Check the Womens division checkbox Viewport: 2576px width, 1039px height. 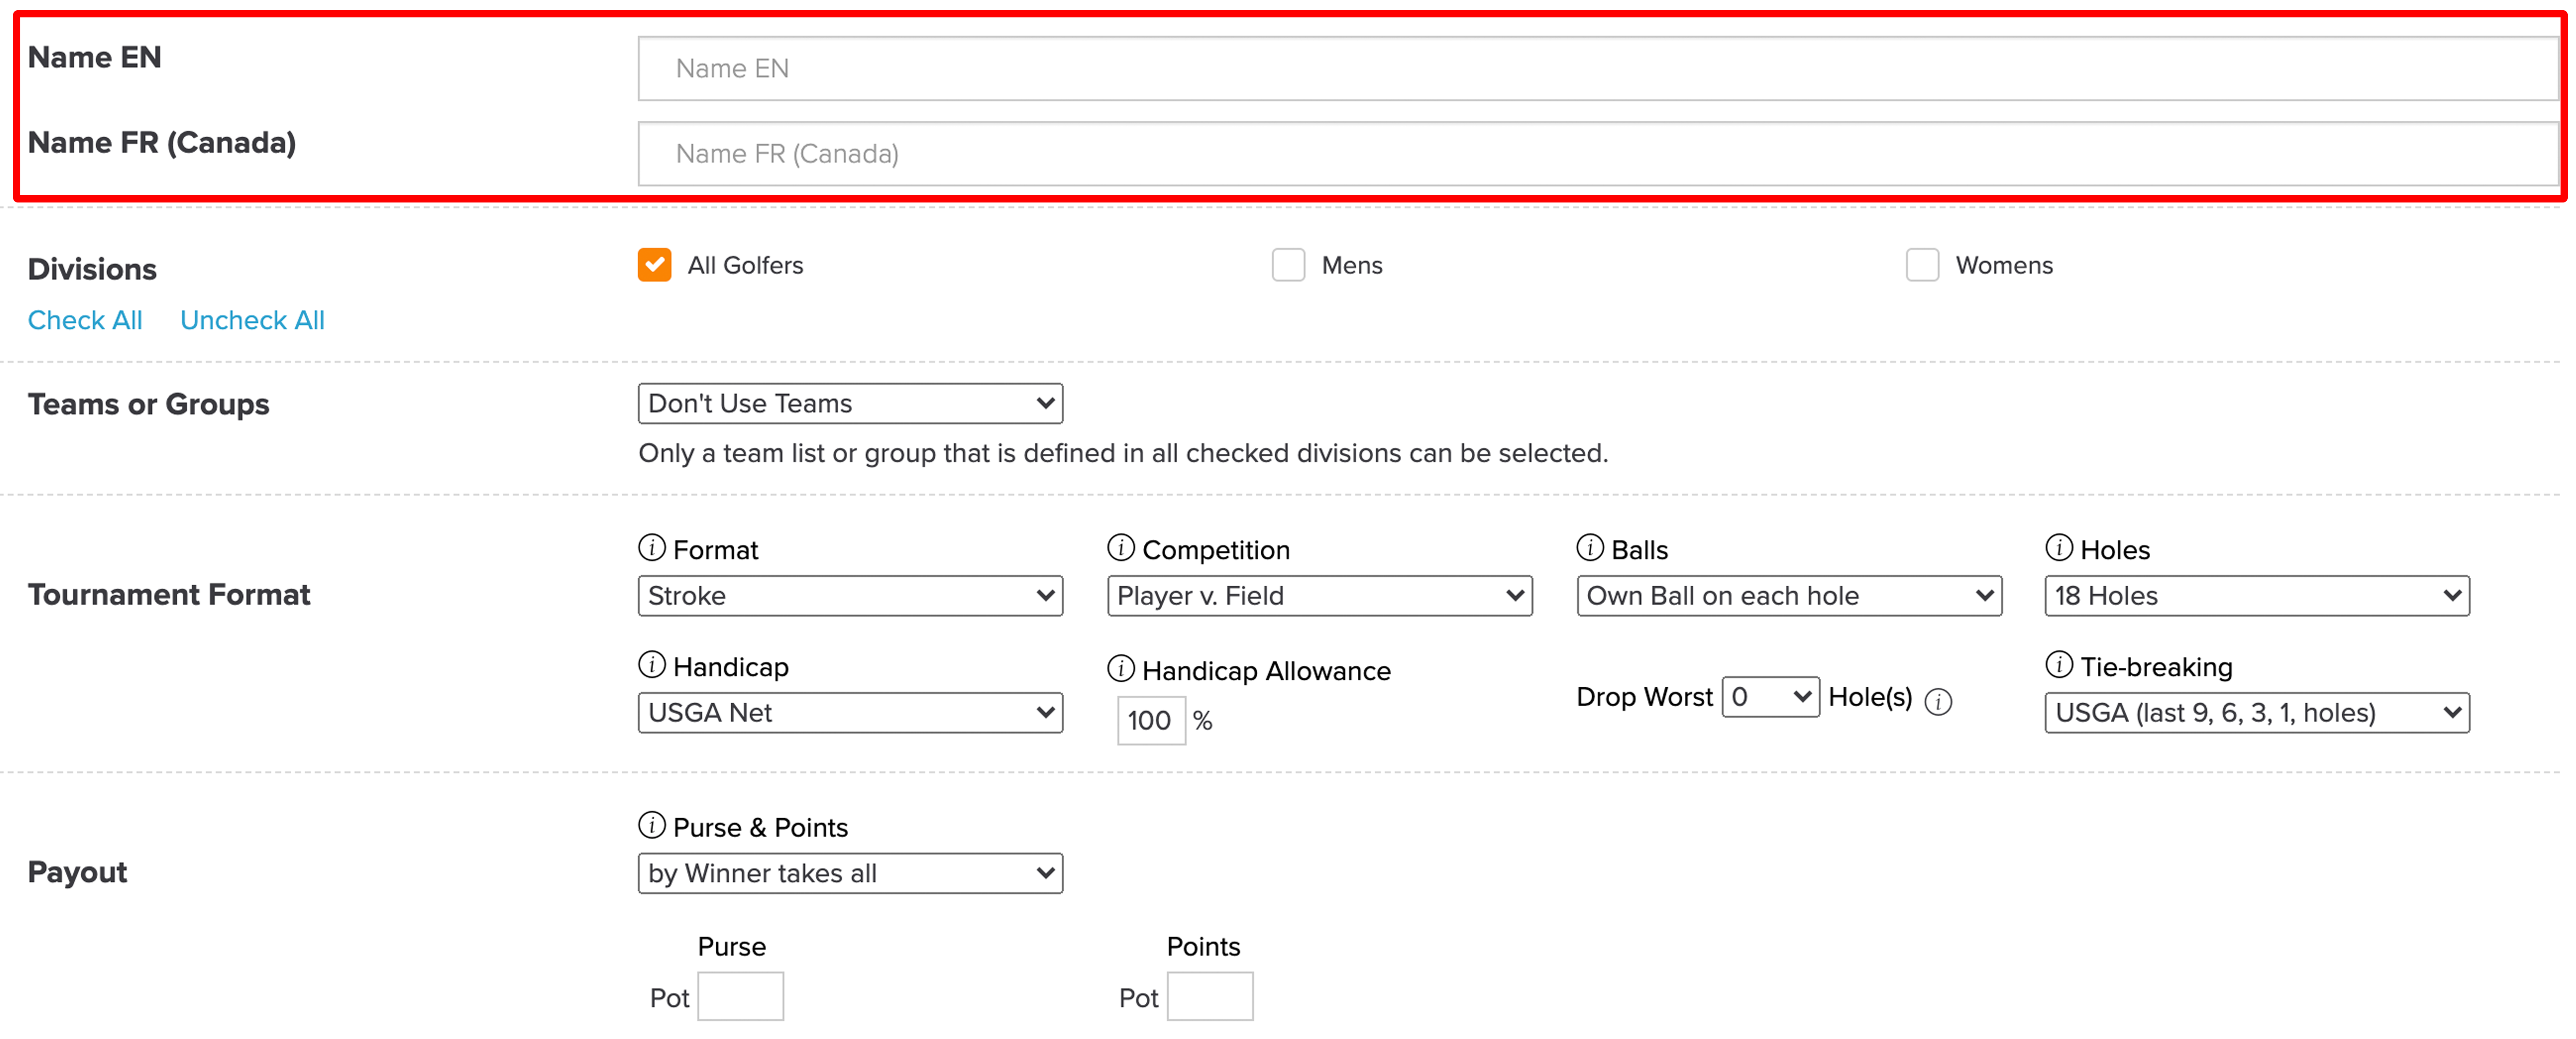click(1922, 265)
